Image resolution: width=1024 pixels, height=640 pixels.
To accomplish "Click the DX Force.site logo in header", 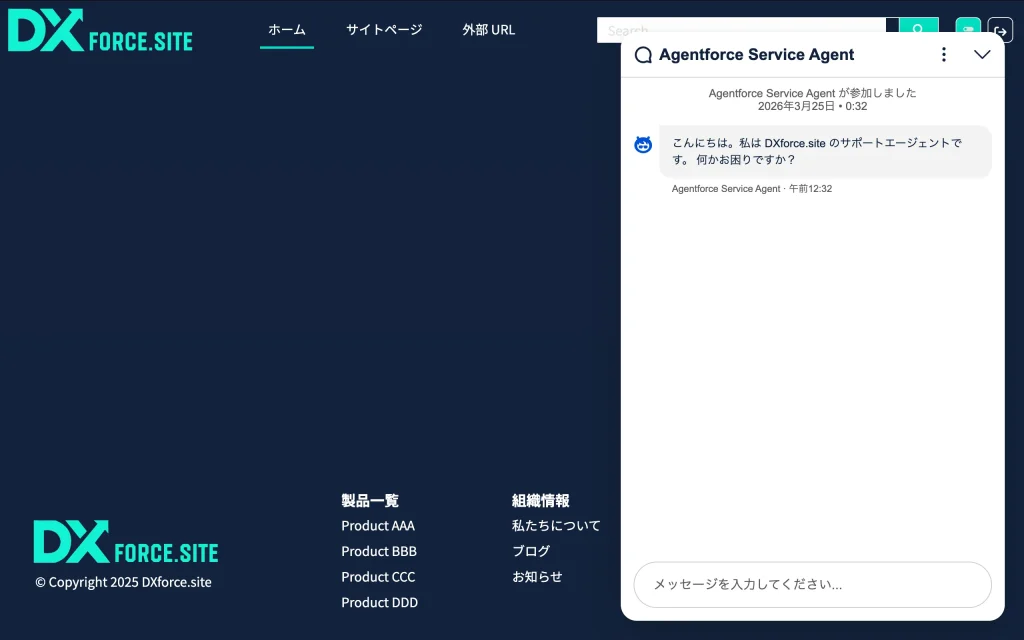I will pos(100,31).
